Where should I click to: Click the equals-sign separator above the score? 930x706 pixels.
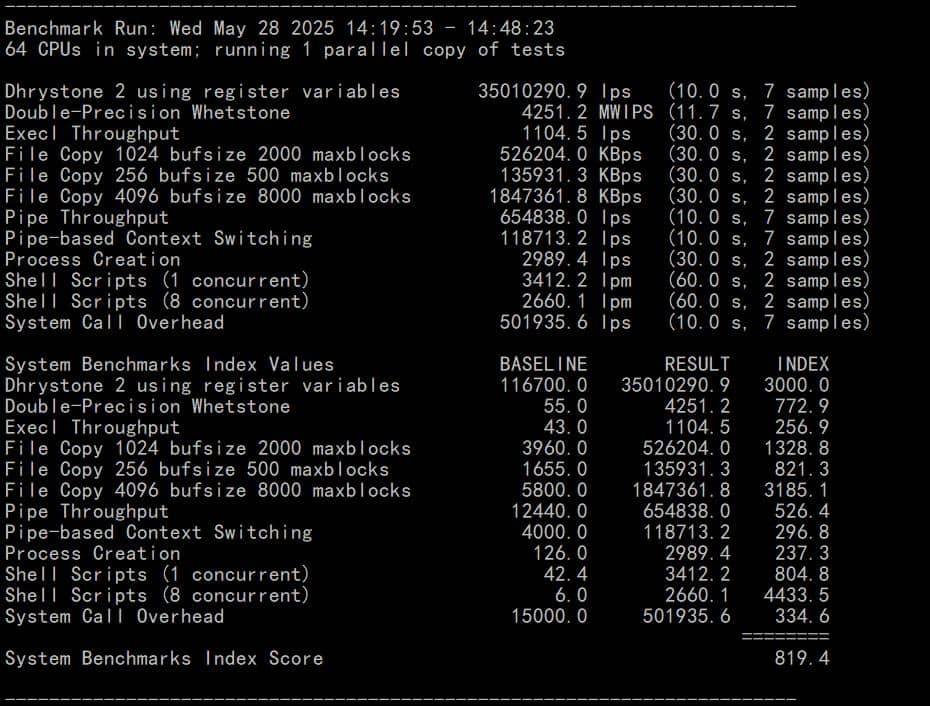click(x=785, y=636)
